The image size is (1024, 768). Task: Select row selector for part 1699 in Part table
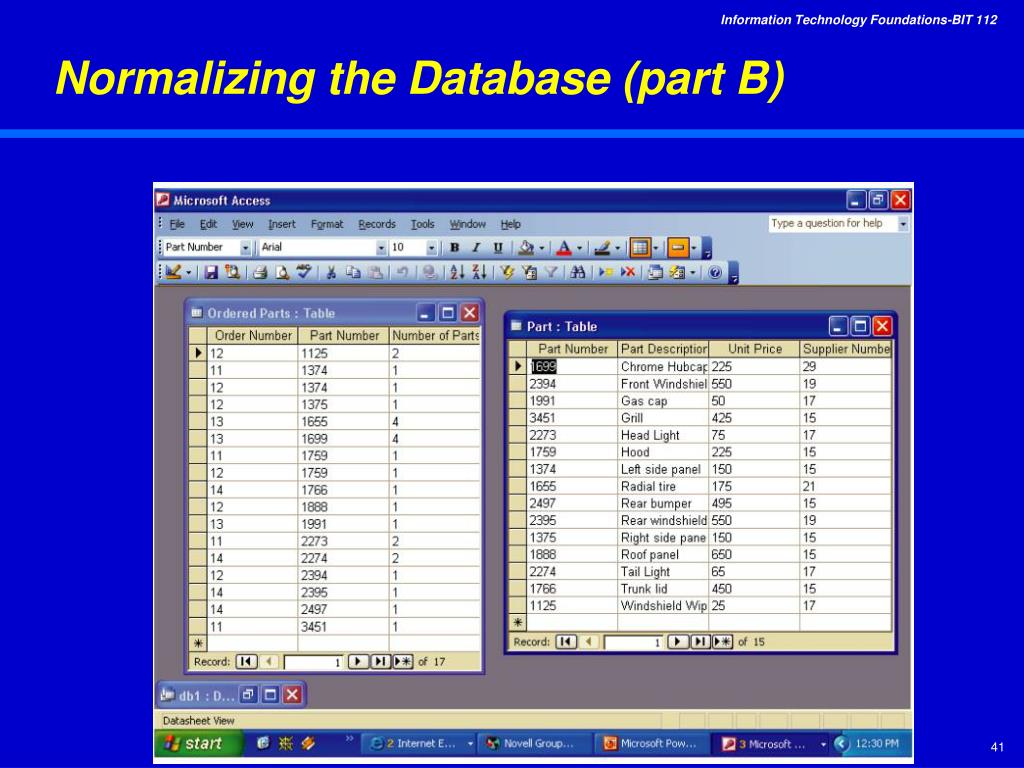pyautogui.click(x=518, y=366)
